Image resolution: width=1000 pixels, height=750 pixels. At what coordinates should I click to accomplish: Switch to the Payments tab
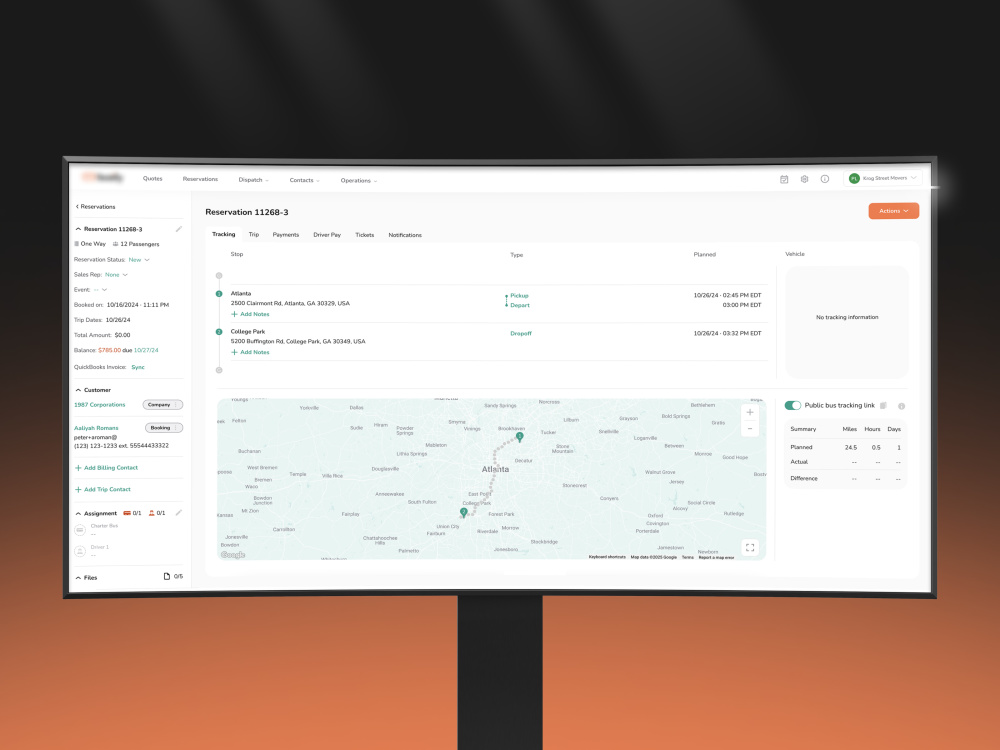coord(286,235)
